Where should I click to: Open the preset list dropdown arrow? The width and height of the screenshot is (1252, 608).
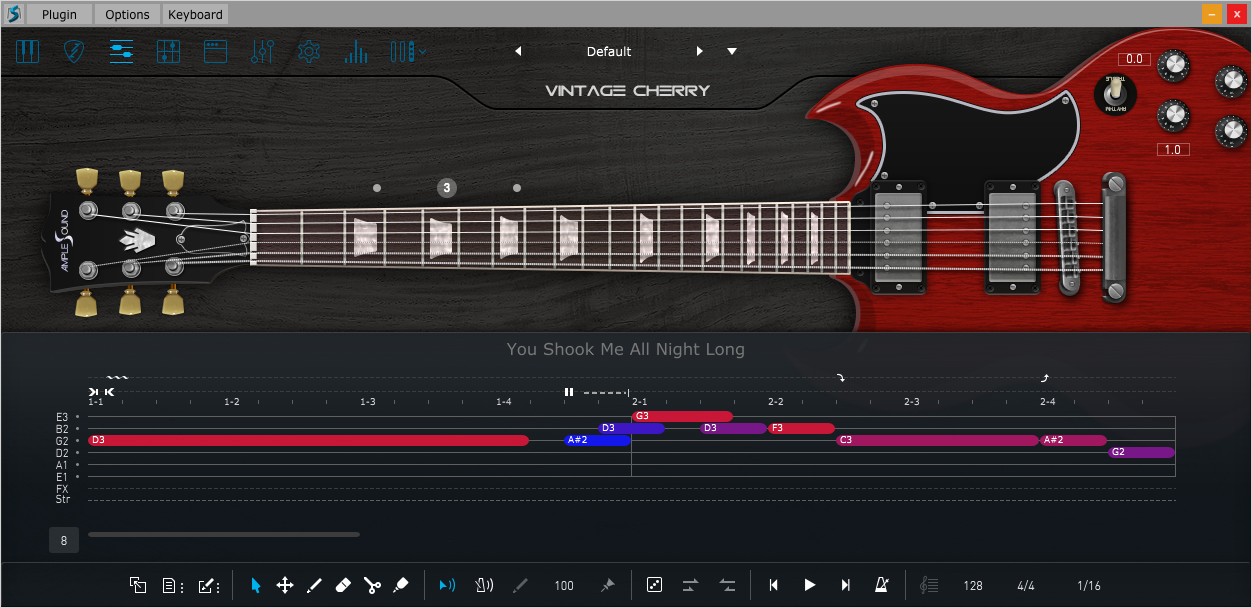pos(732,51)
